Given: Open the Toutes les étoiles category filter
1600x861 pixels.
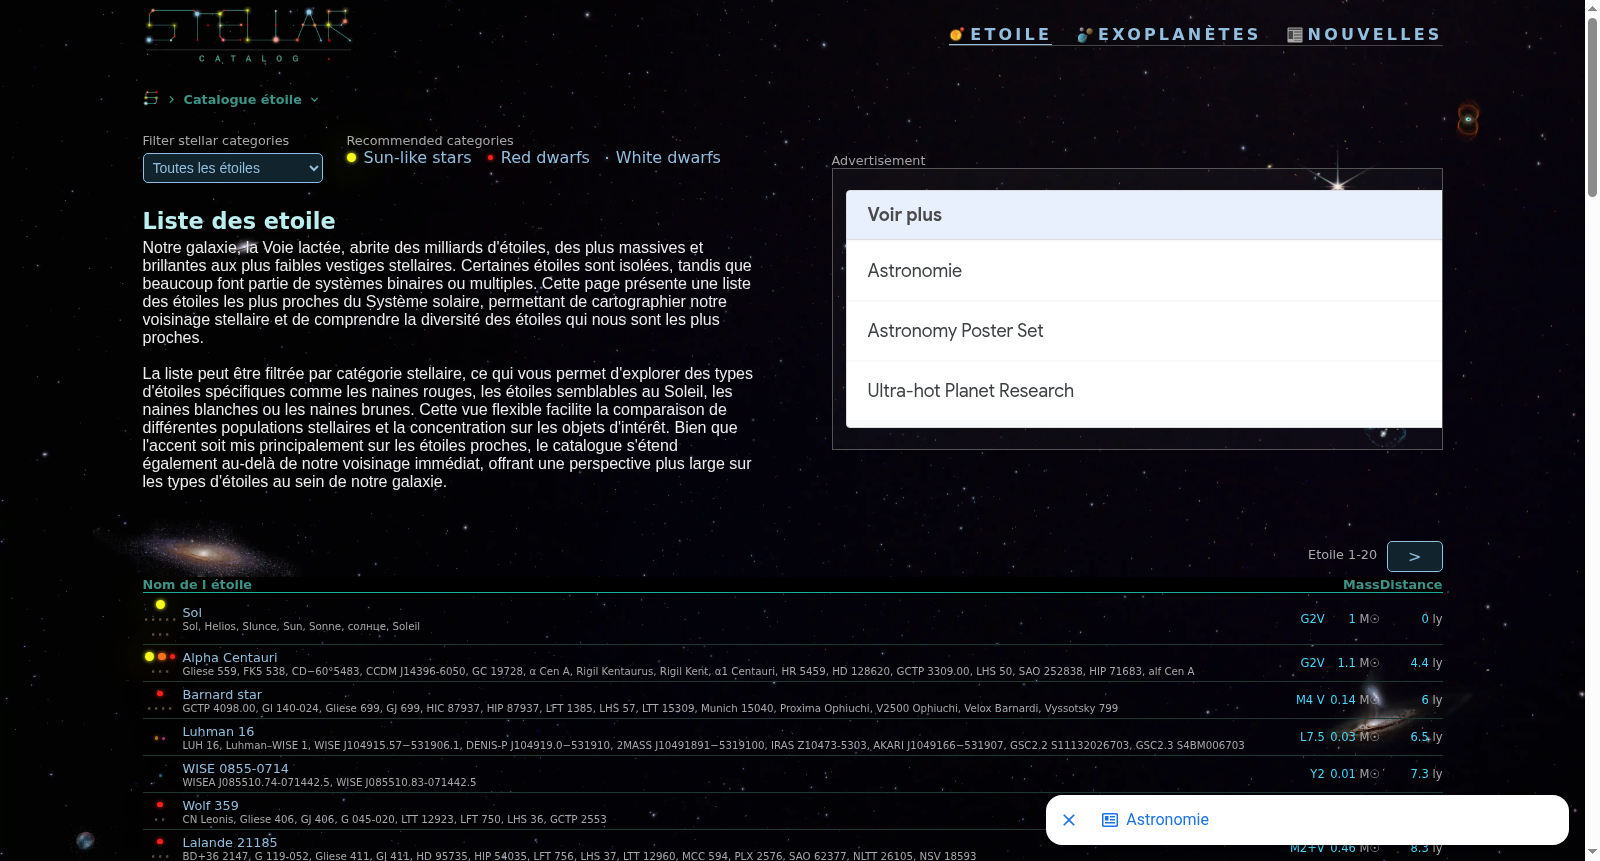Looking at the screenshot, I should pyautogui.click(x=233, y=168).
